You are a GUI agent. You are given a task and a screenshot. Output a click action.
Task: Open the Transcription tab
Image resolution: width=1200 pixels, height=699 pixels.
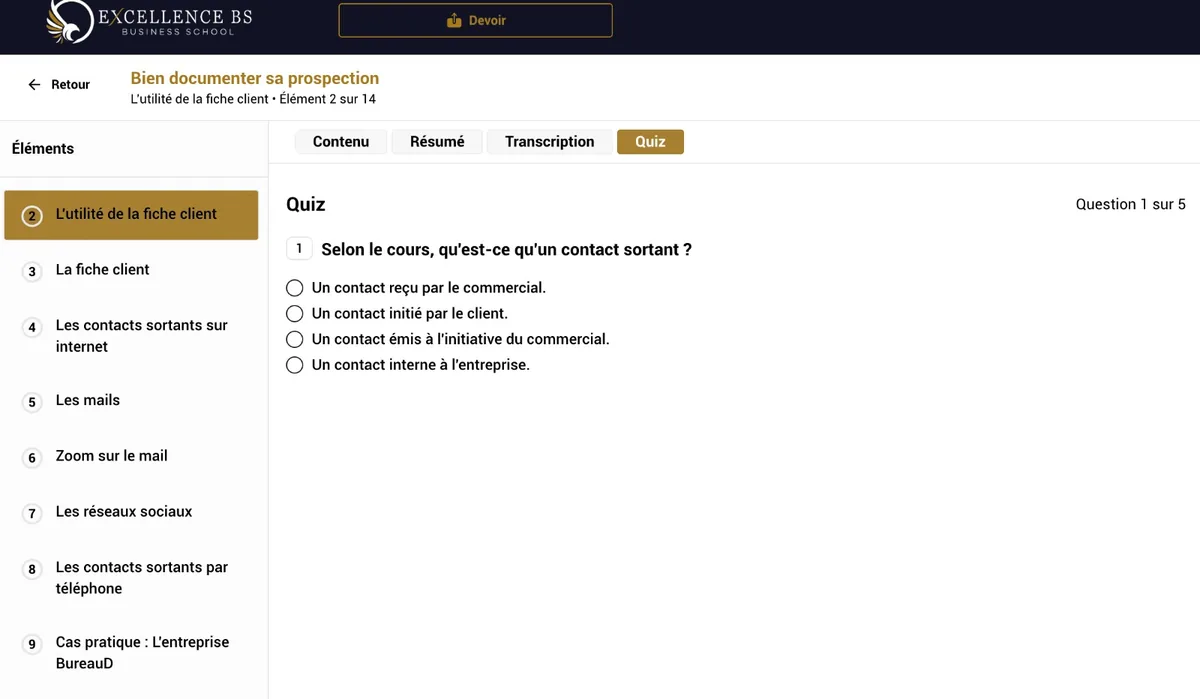550,142
